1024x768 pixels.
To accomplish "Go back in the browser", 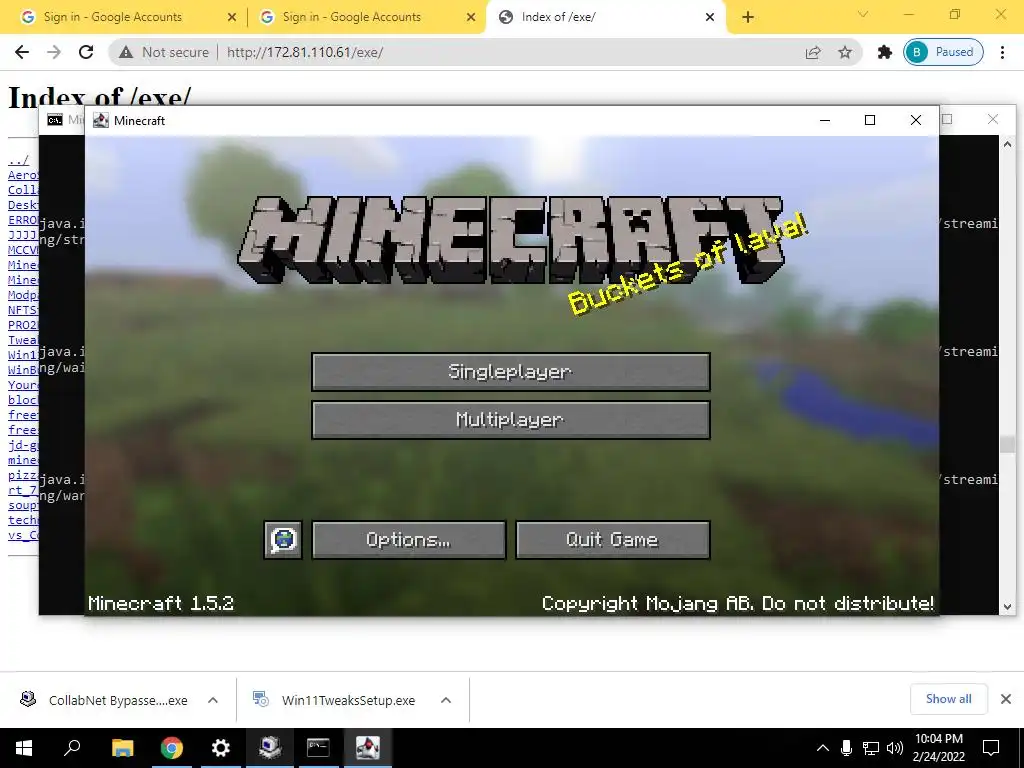I will tap(22, 52).
